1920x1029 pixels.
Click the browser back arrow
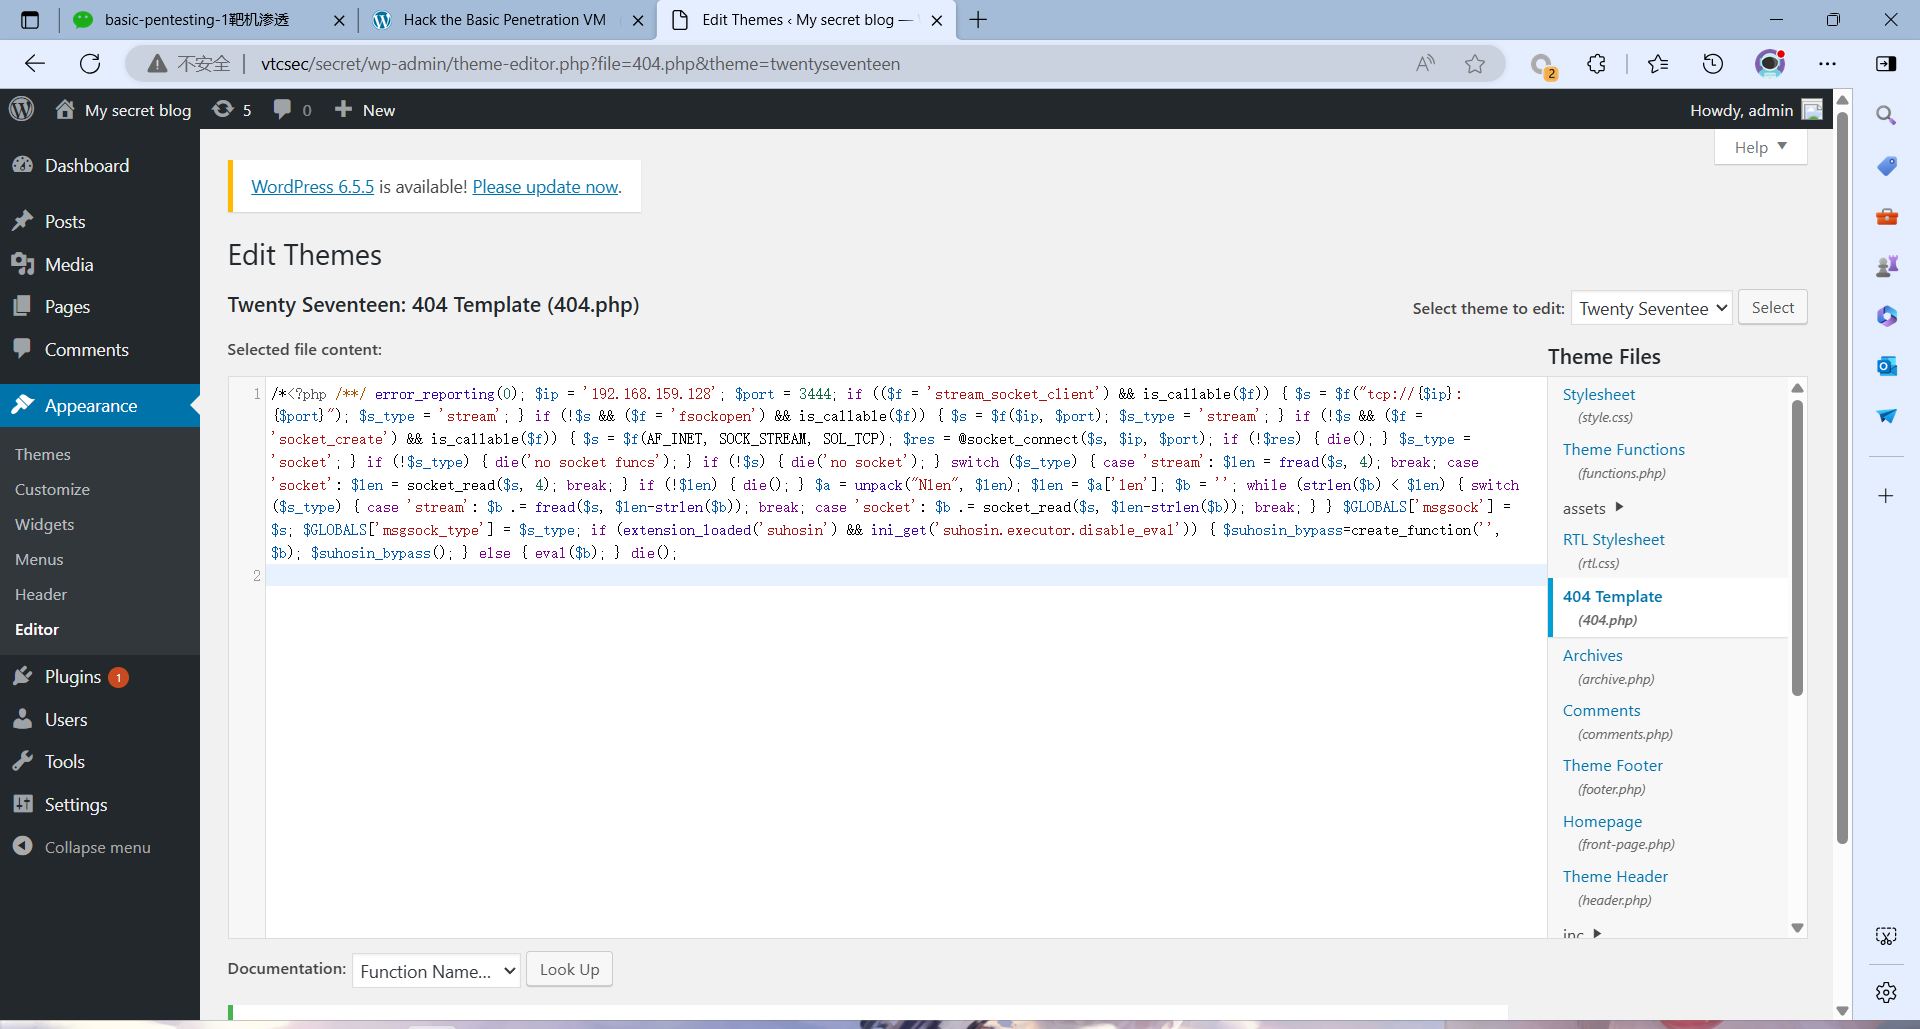(35, 64)
